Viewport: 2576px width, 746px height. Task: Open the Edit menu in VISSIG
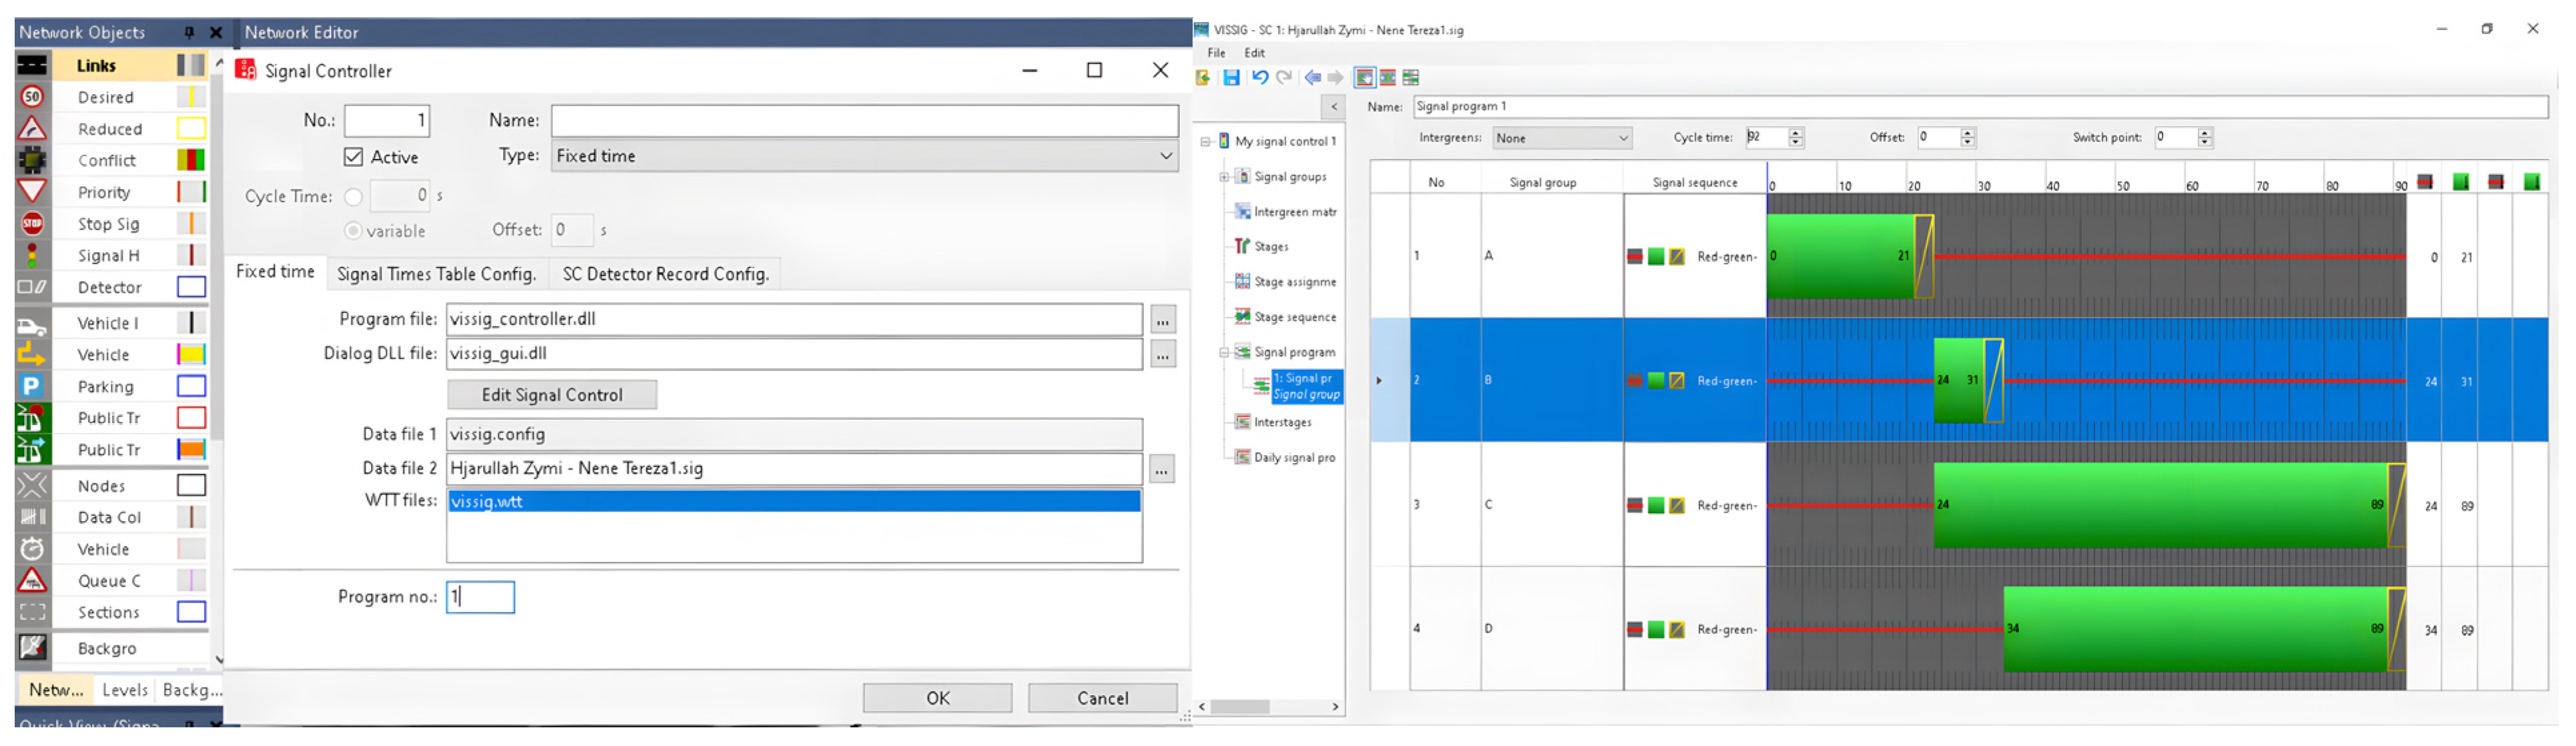click(1254, 53)
